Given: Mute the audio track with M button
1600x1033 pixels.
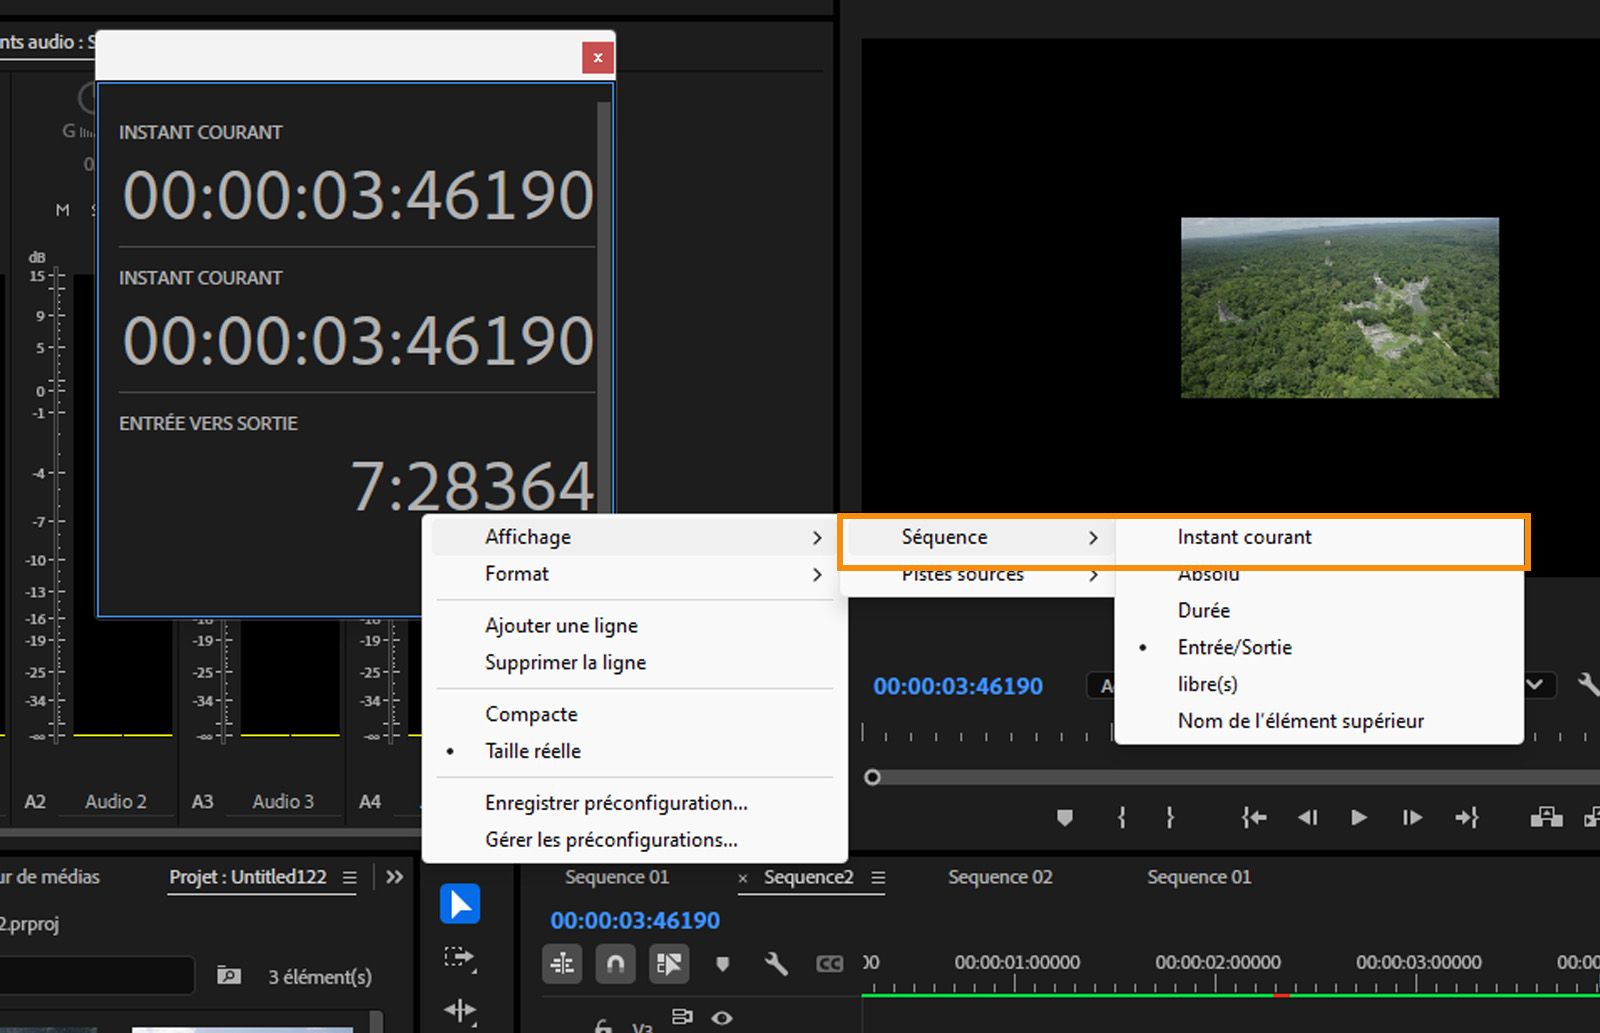Looking at the screenshot, I should [x=63, y=210].
